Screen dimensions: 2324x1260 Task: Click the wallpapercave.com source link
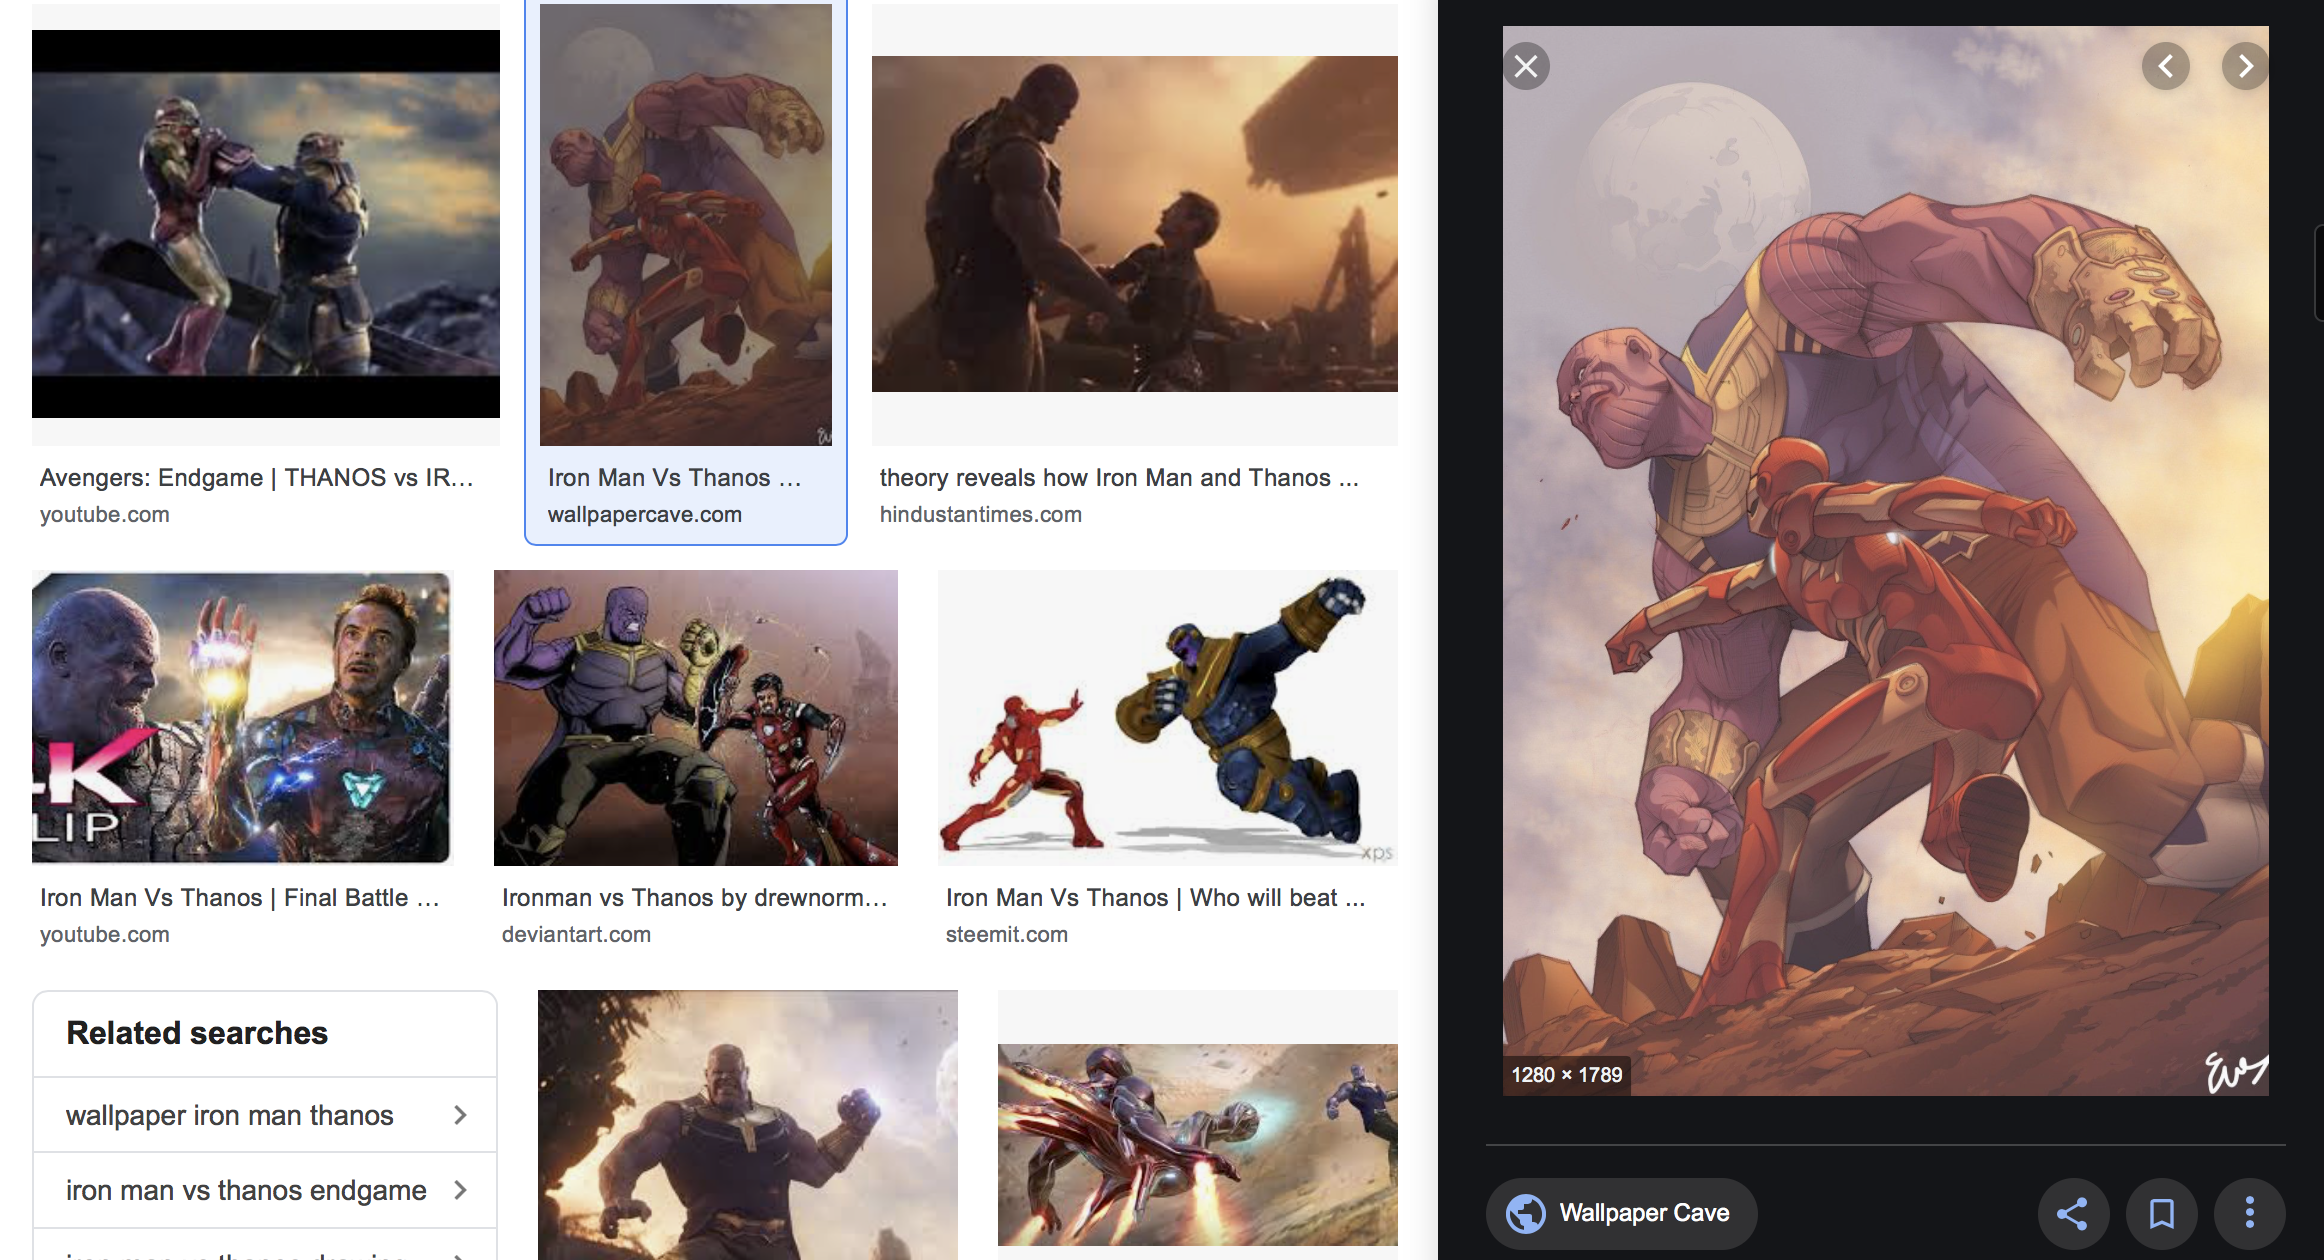[x=644, y=514]
